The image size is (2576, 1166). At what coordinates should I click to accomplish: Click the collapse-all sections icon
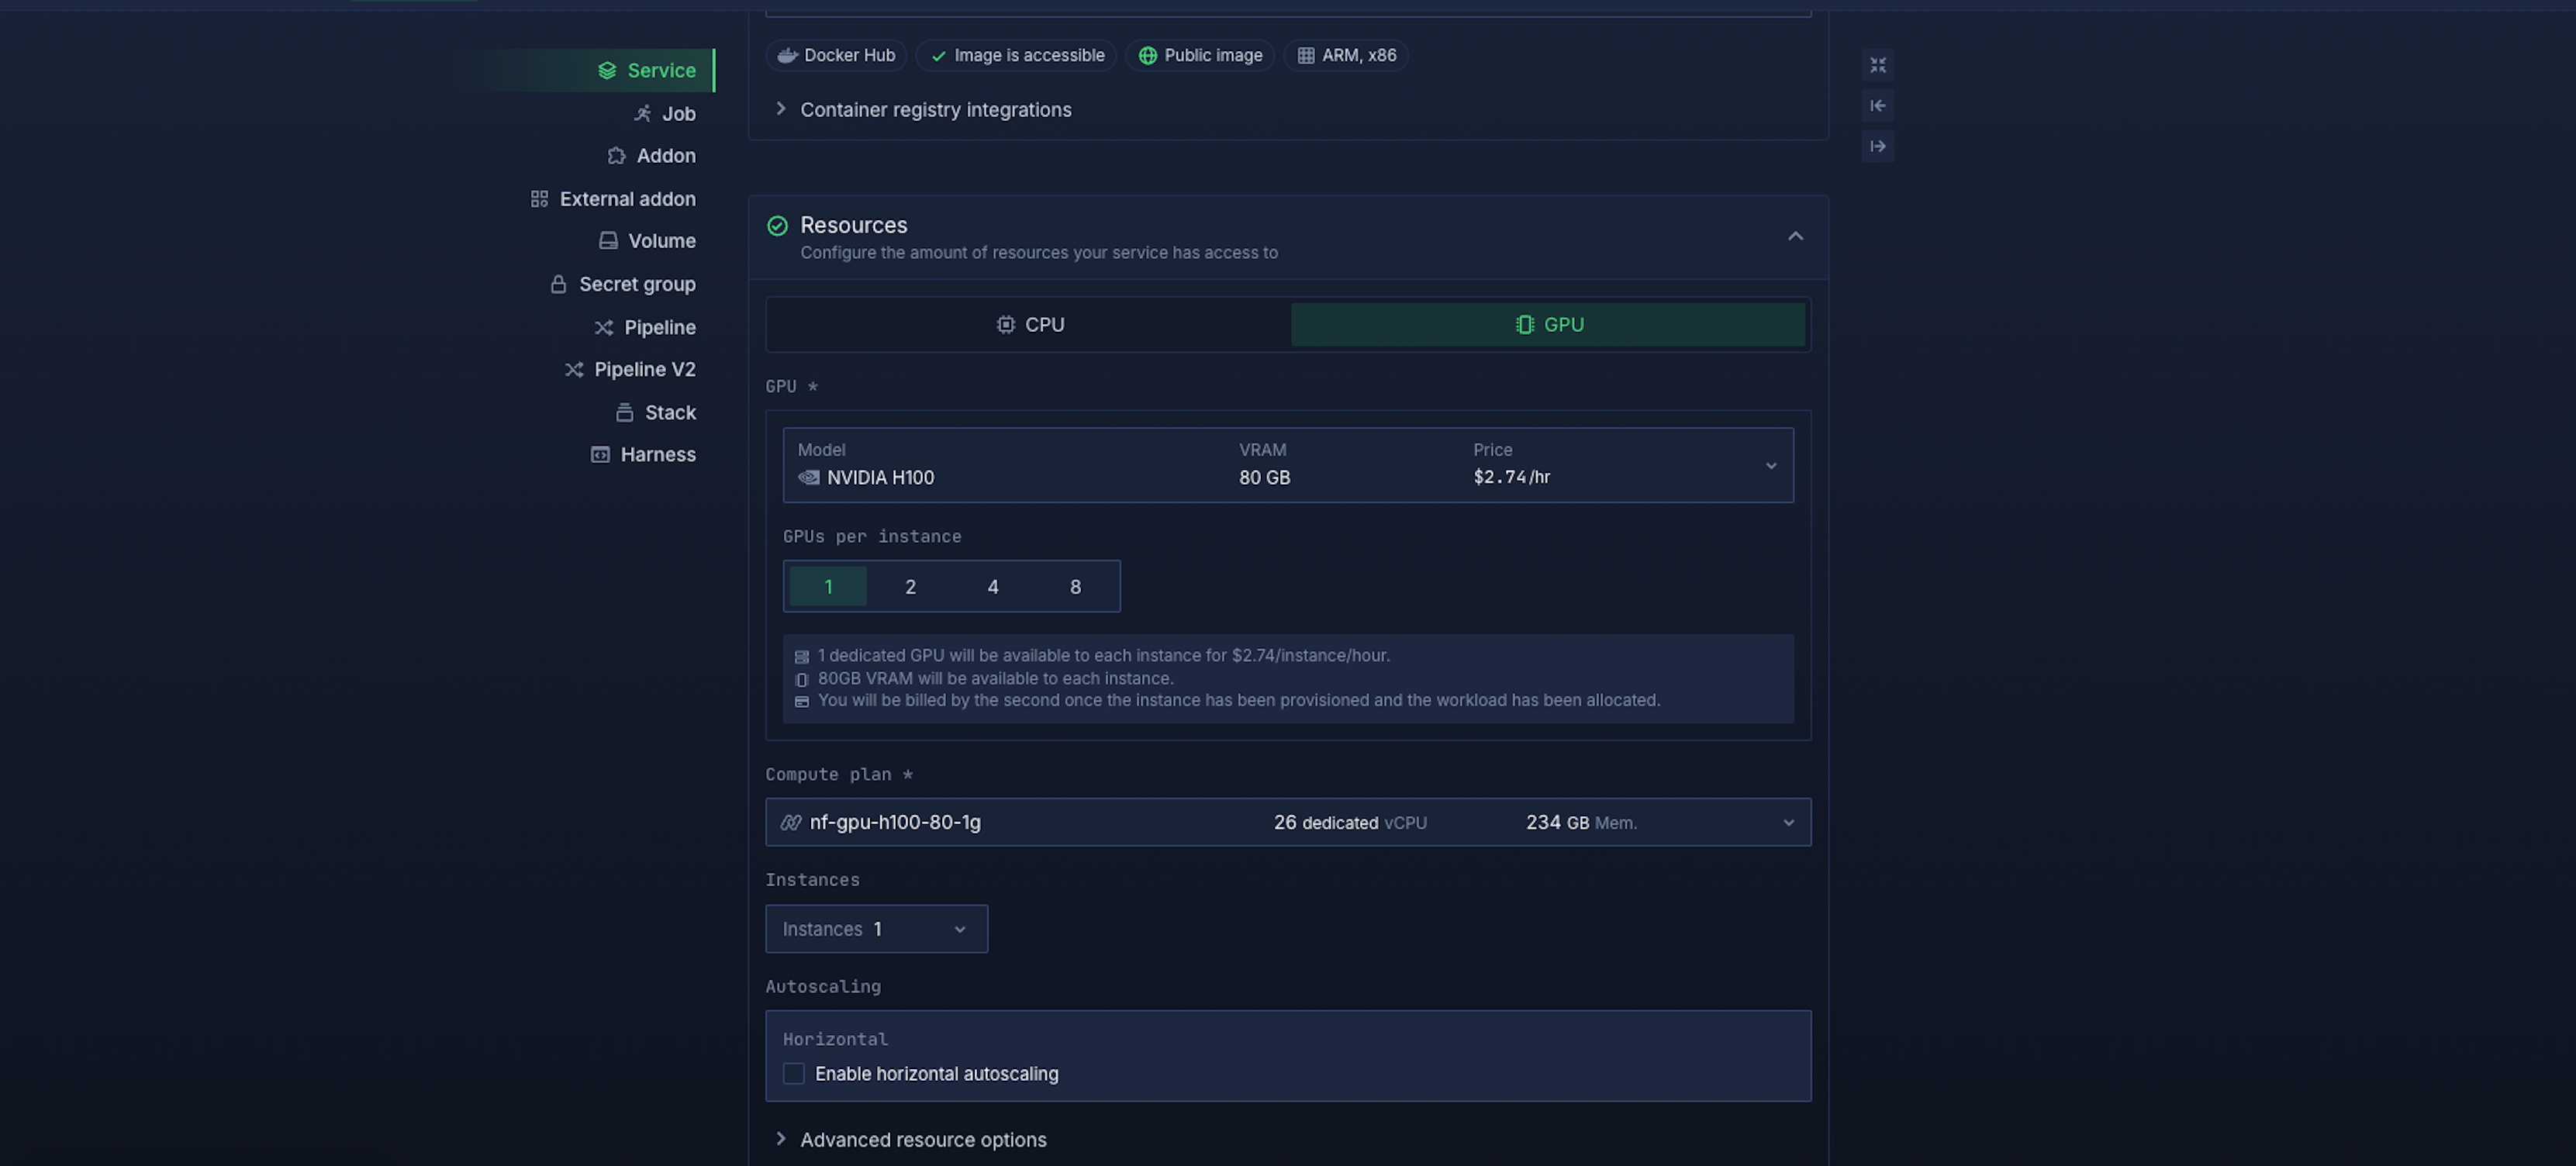[1877, 65]
